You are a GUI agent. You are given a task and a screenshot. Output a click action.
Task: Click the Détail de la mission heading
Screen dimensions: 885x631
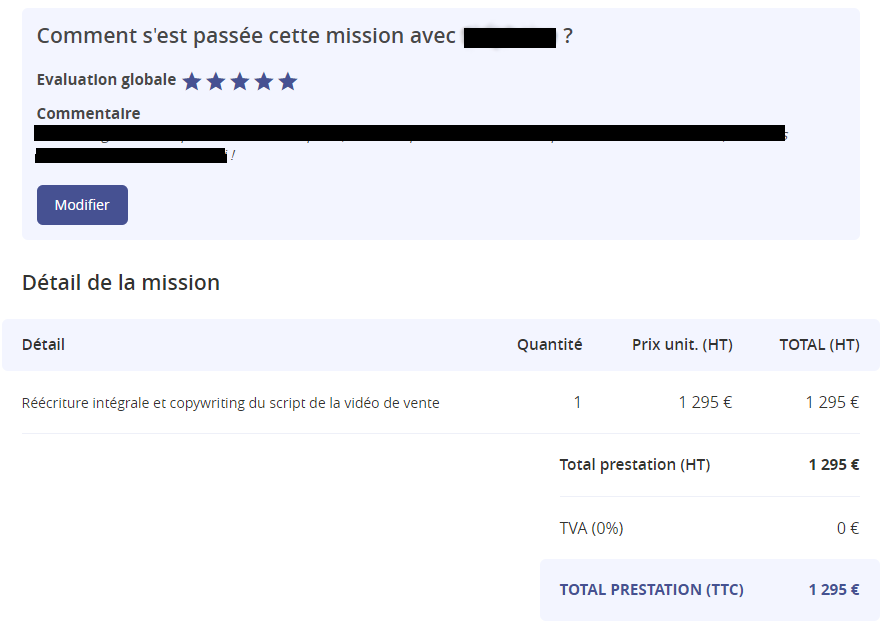[x=121, y=283]
